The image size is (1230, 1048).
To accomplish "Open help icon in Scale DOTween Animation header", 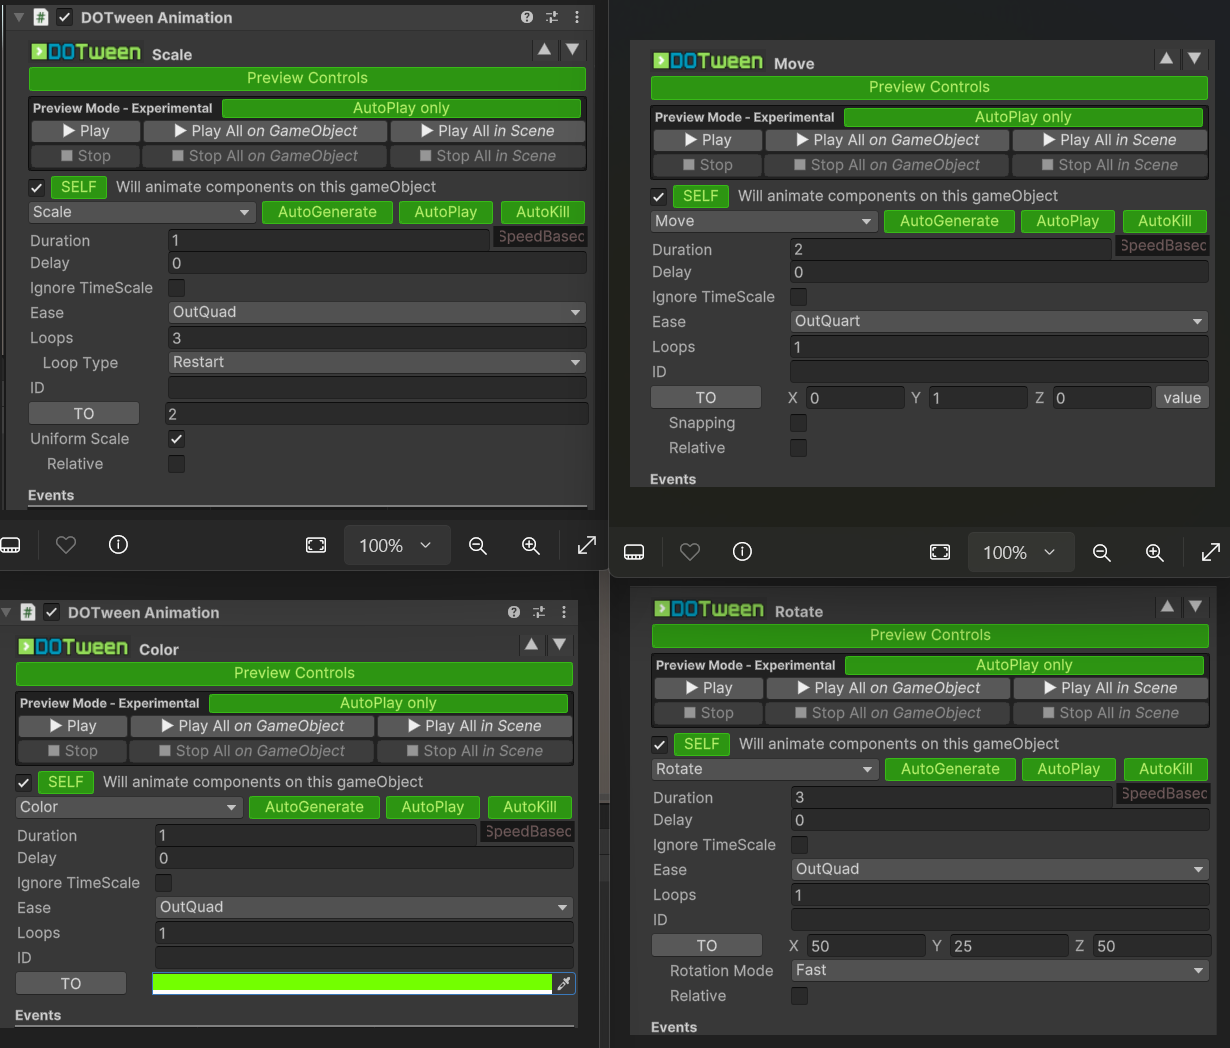I will (x=527, y=17).
